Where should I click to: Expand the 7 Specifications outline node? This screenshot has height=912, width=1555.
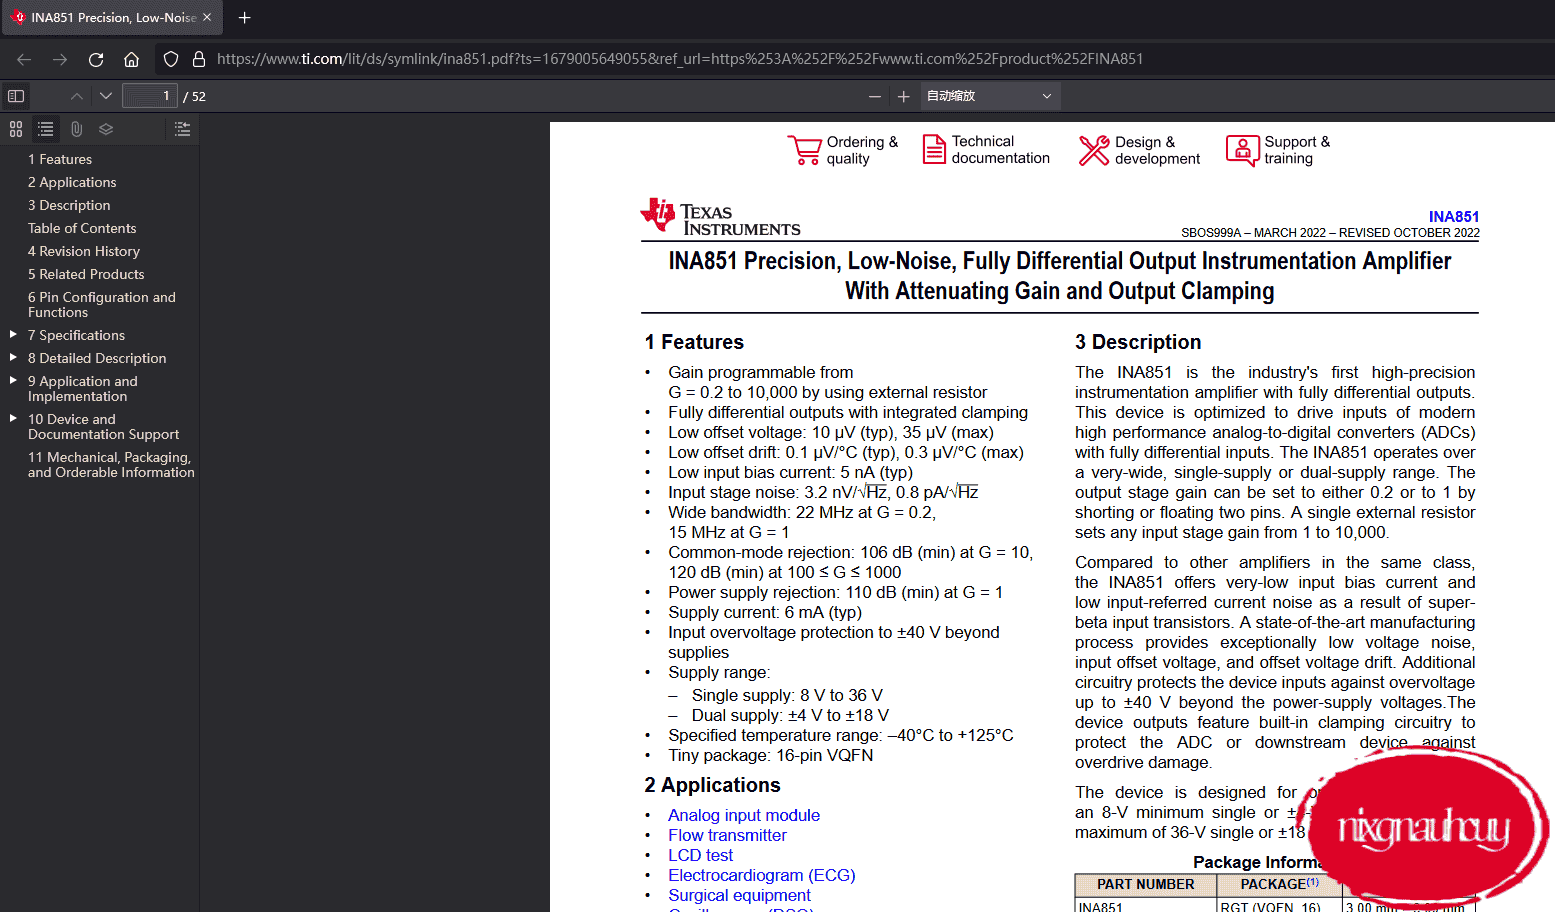(x=13, y=334)
